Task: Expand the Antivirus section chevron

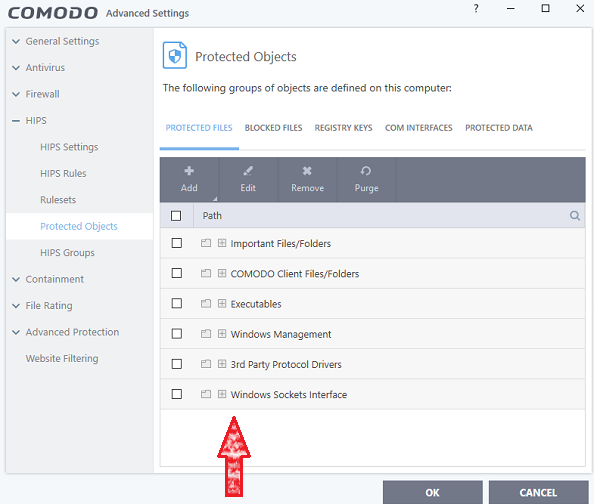Action: pos(16,68)
